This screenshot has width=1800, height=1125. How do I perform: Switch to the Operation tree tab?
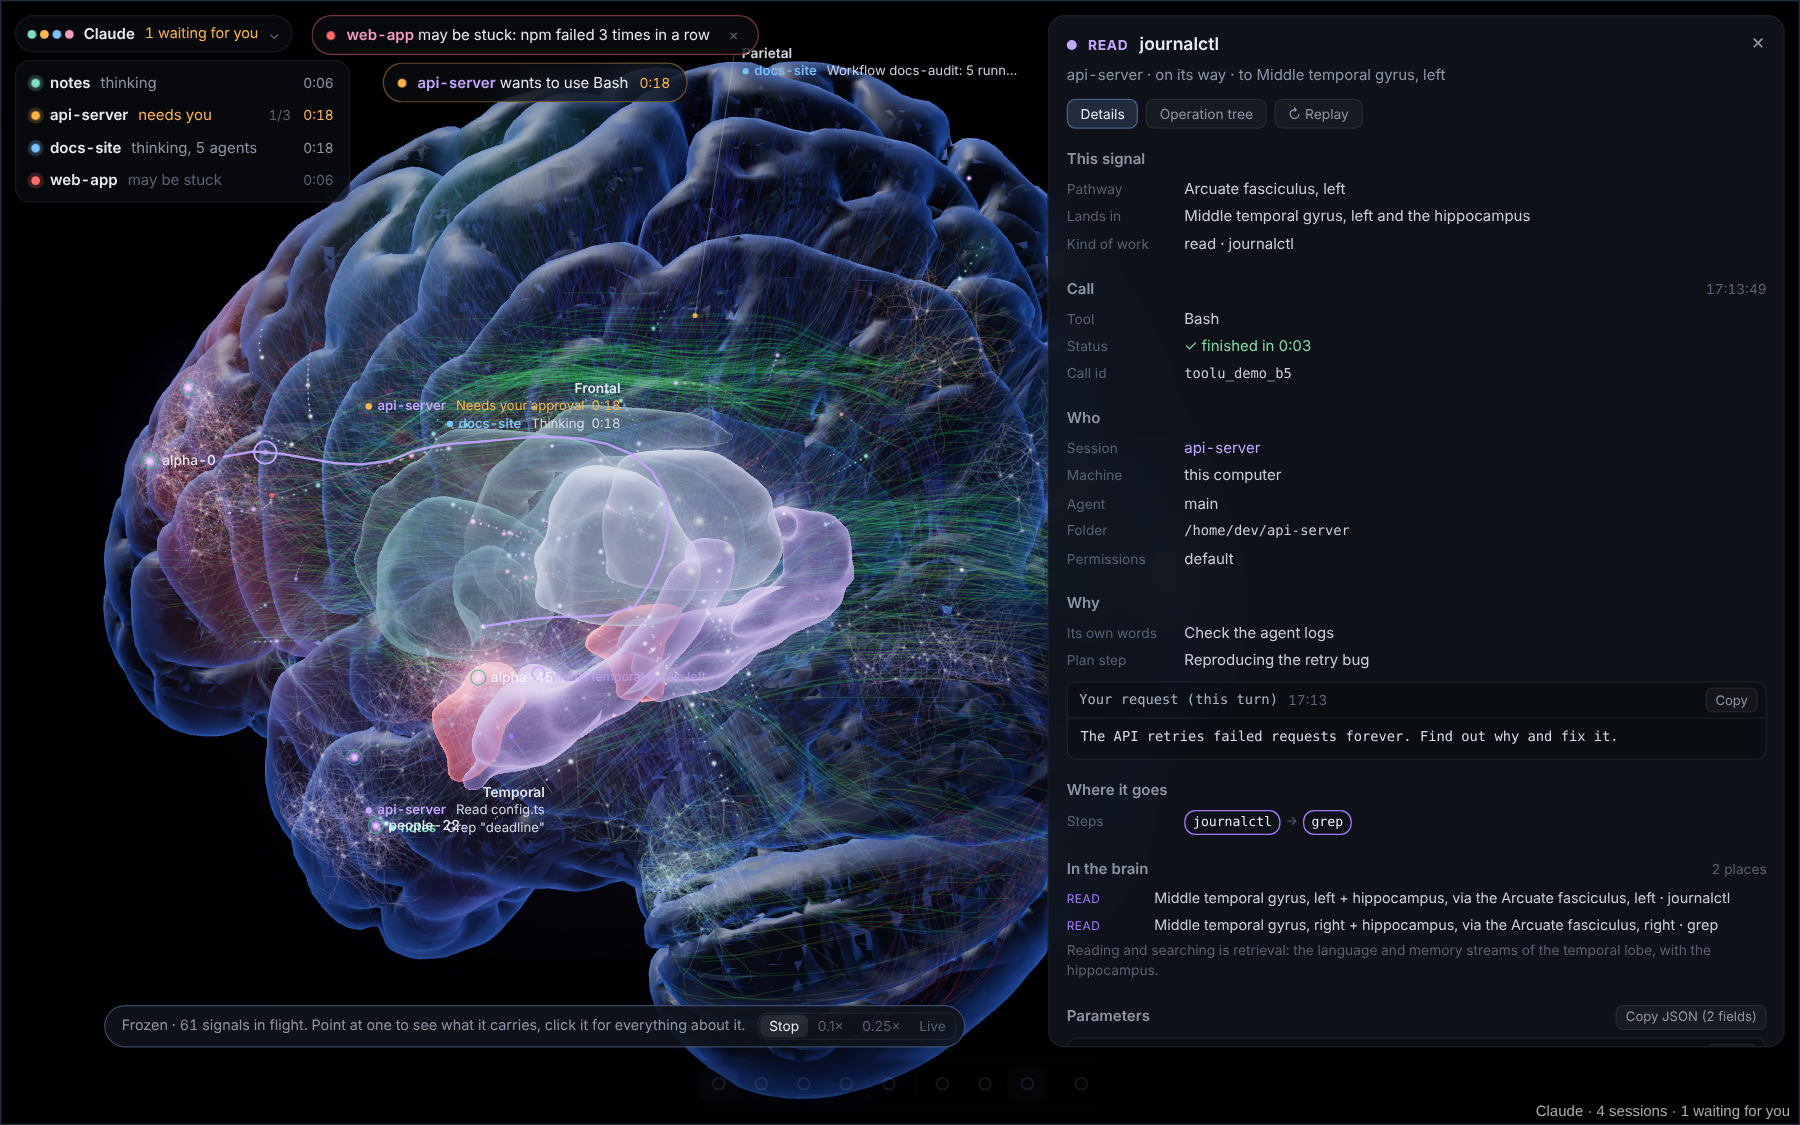1206,114
